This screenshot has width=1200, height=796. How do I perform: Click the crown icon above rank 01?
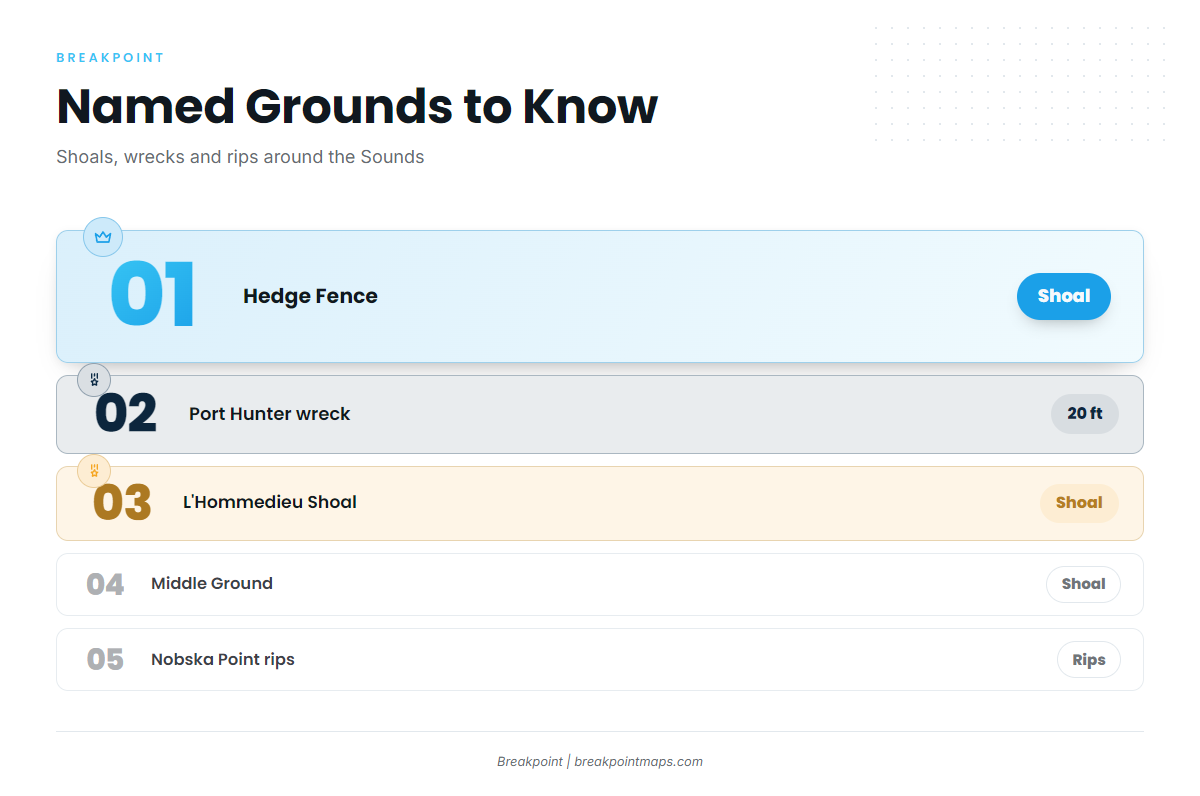(x=102, y=237)
